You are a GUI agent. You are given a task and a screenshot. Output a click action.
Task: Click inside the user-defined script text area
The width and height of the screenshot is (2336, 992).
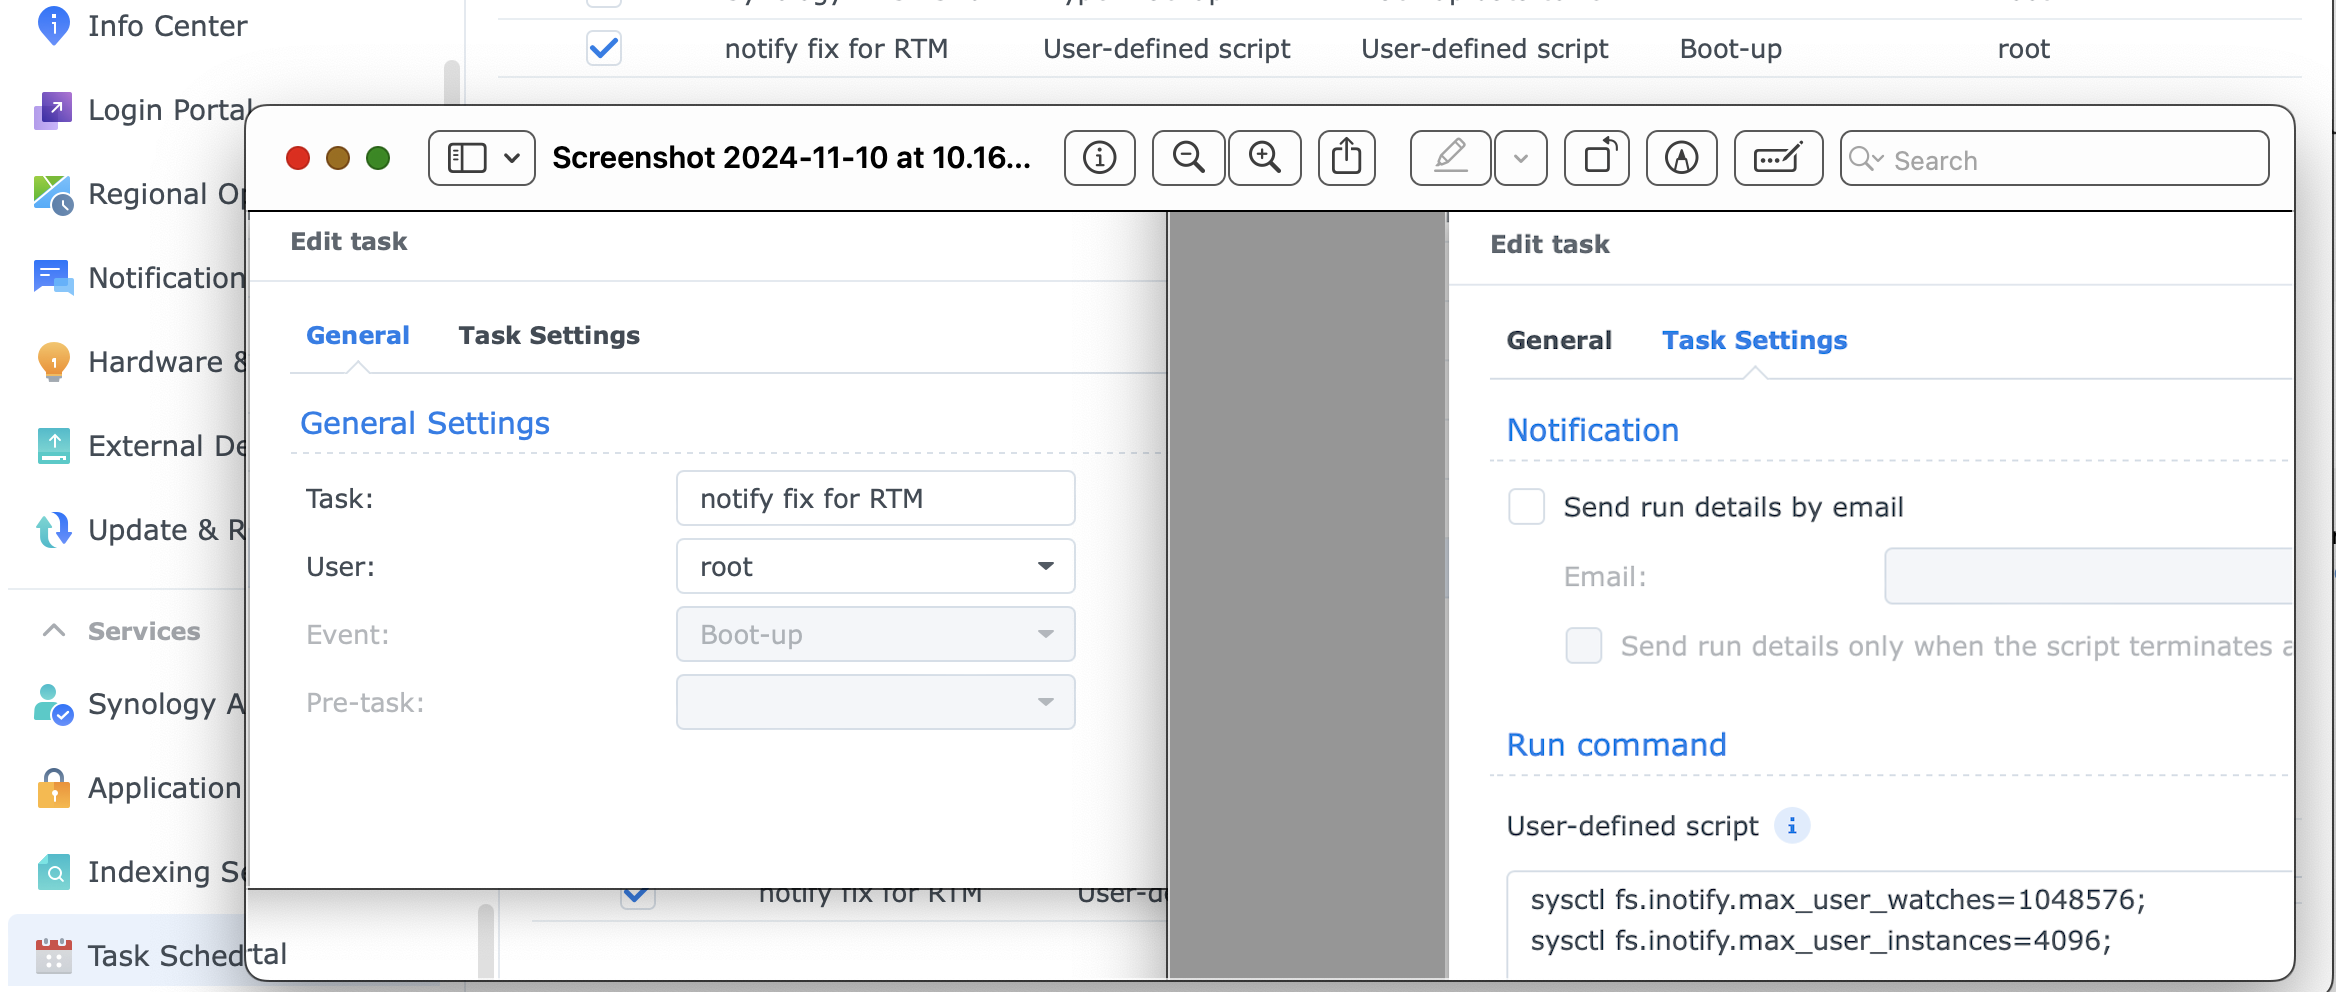[1900, 925]
